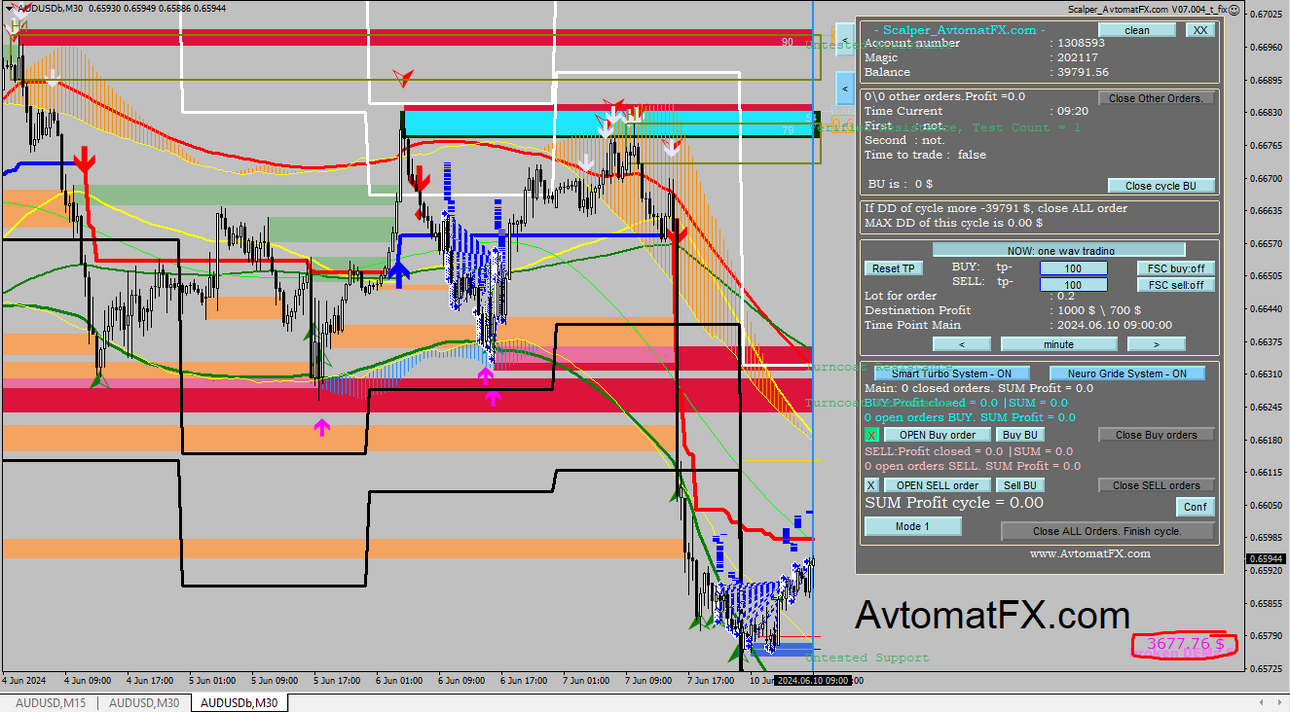1290x712 pixels.
Task: Click the 0.67025 price scale label
Action: (x=1266, y=14)
